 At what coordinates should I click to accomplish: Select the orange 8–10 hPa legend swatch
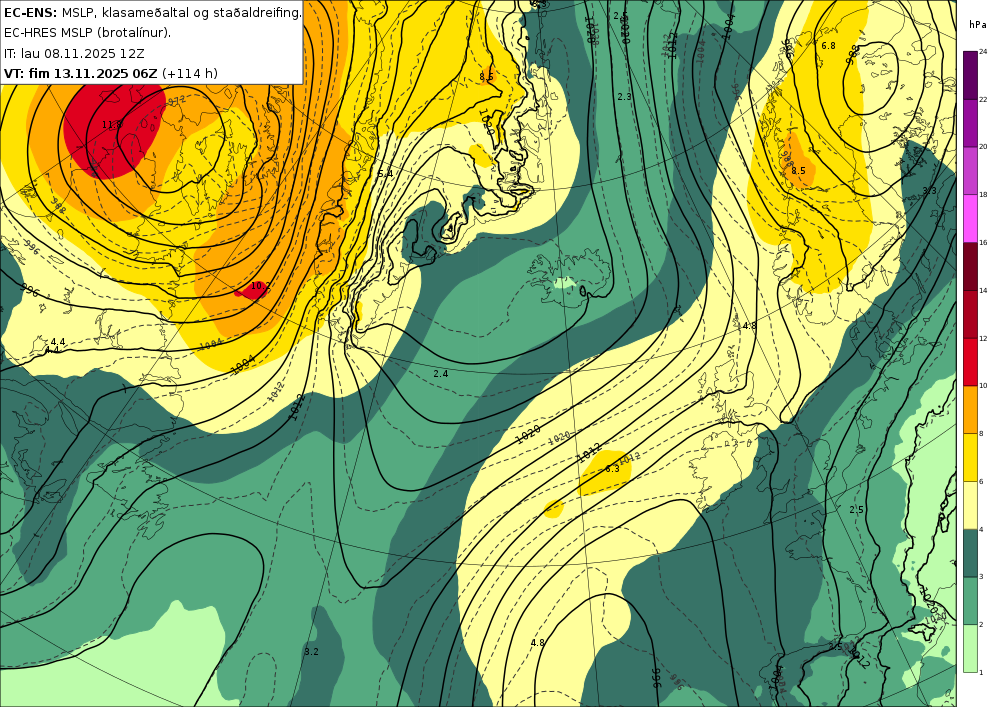(x=970, y=409)
